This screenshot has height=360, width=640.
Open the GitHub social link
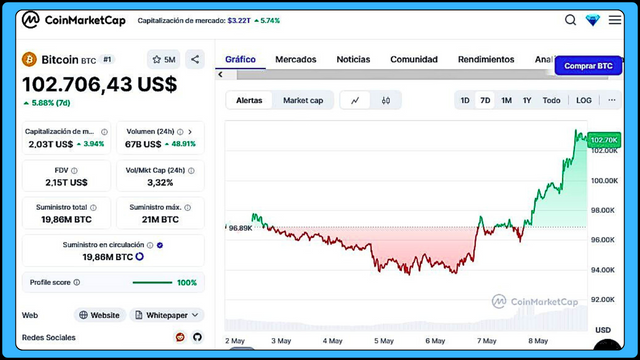coord(198,337)
